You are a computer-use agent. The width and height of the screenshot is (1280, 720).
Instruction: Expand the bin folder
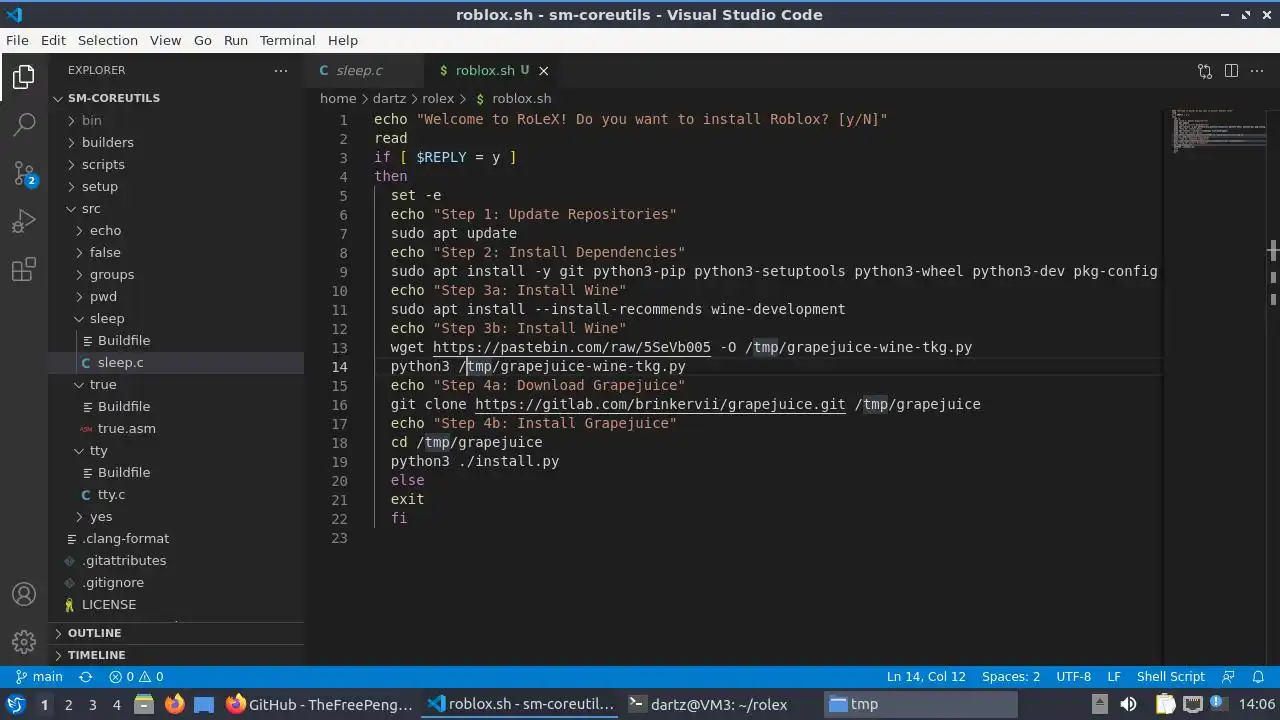point(176,120)
